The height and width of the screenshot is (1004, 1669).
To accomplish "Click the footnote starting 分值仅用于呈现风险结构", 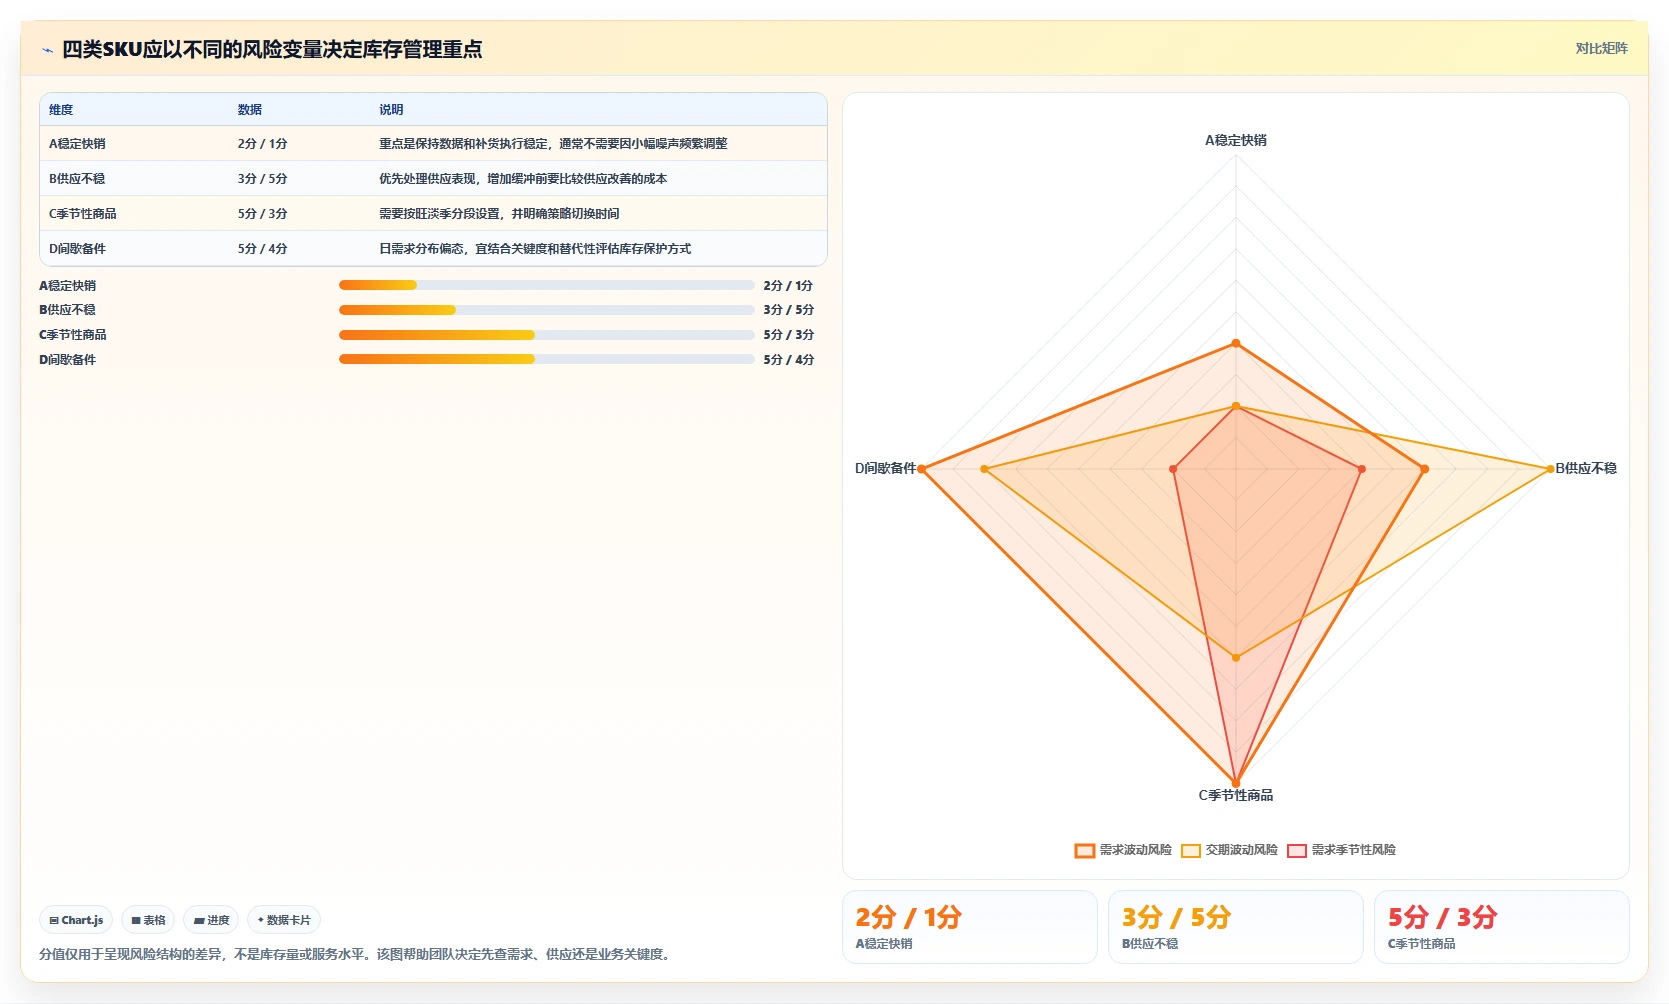I will [354, 954].
